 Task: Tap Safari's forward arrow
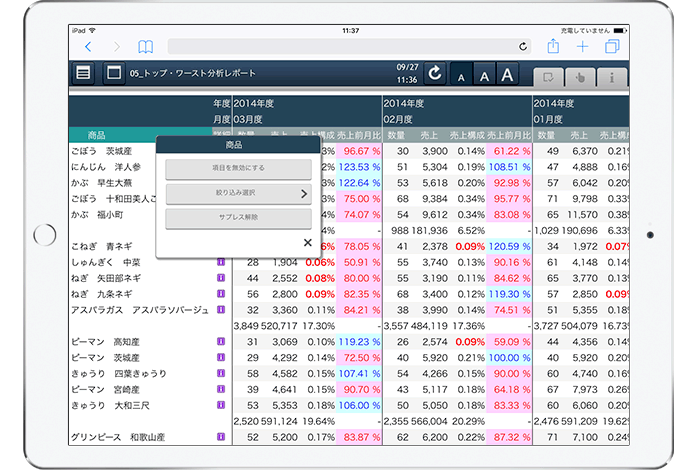[x=117, y=46]
